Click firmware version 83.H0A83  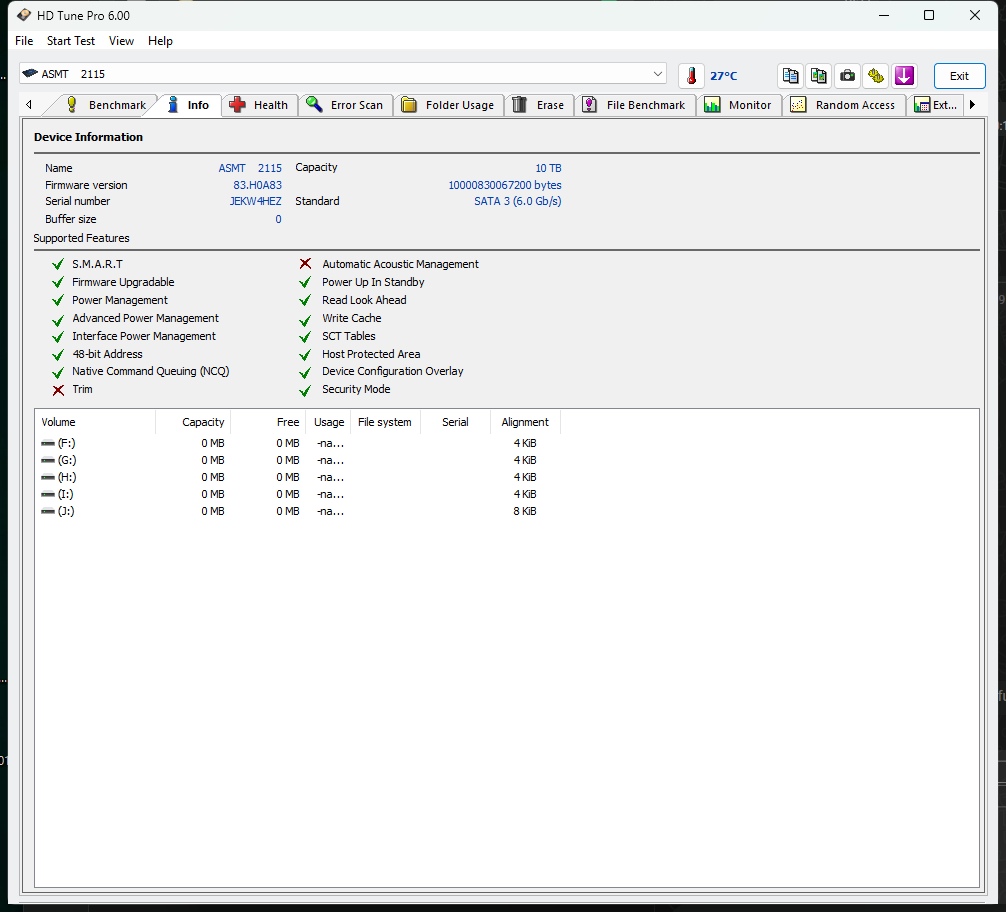coord(257,185)
